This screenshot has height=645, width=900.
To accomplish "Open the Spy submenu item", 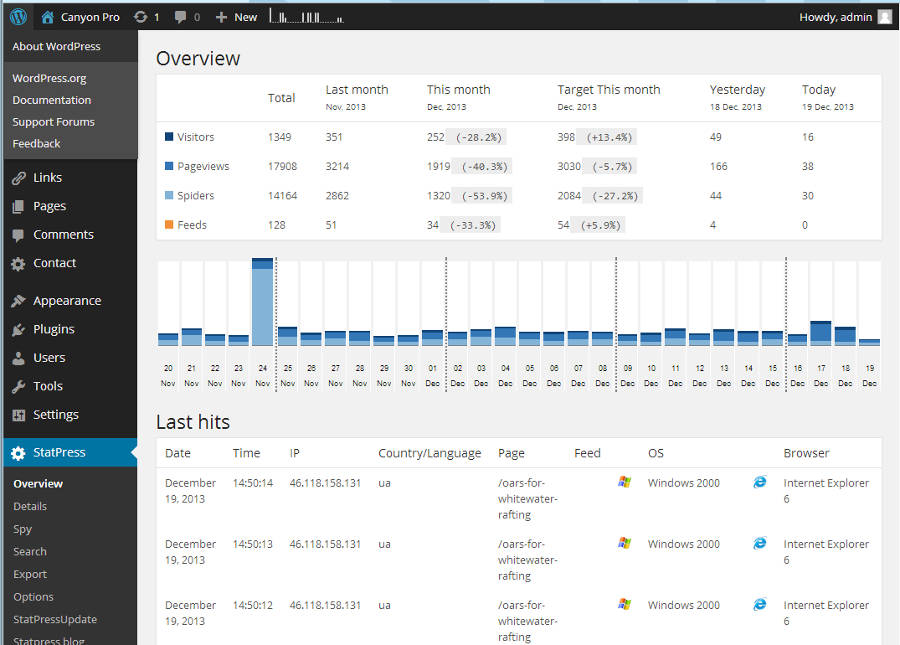I will [23, 529].
